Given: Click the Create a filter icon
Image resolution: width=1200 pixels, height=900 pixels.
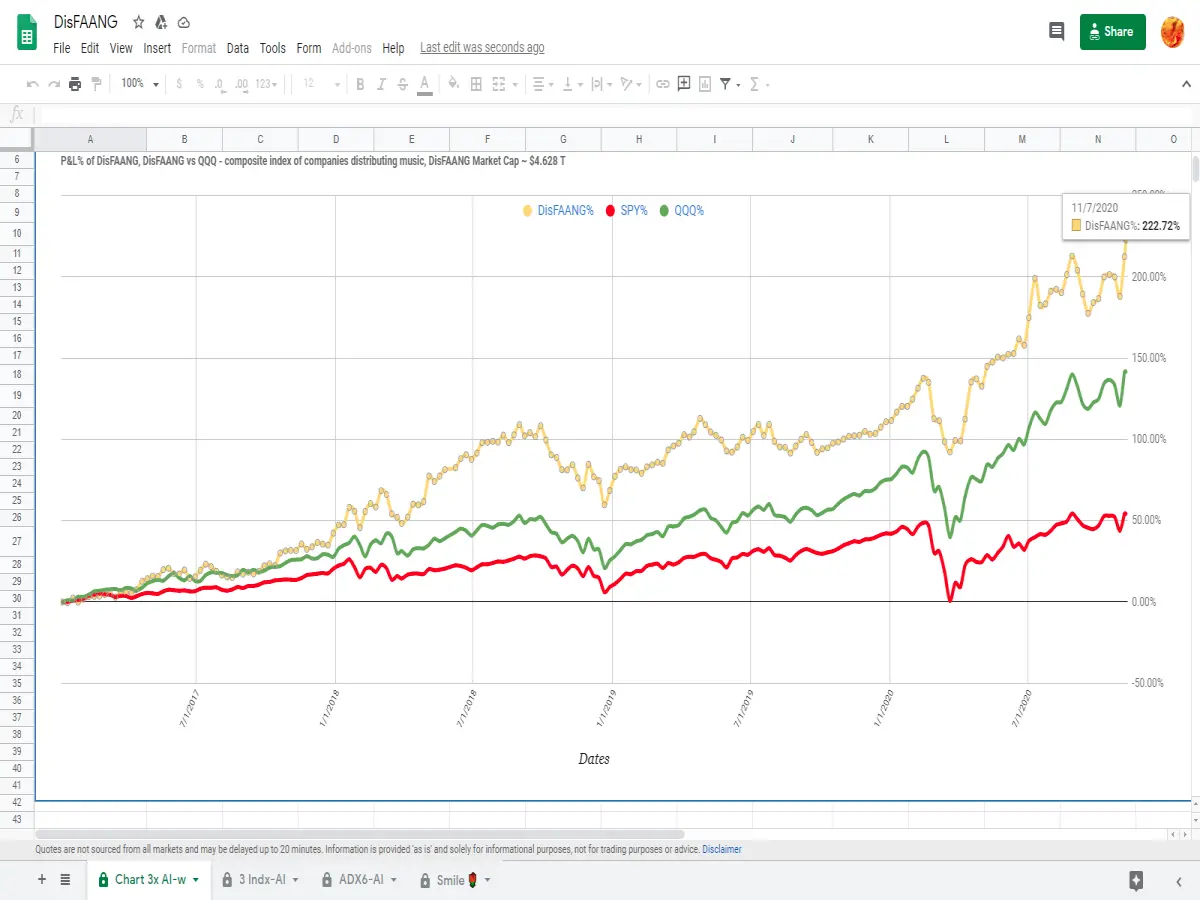Looking at the screenshot, I should click(726, 84).
